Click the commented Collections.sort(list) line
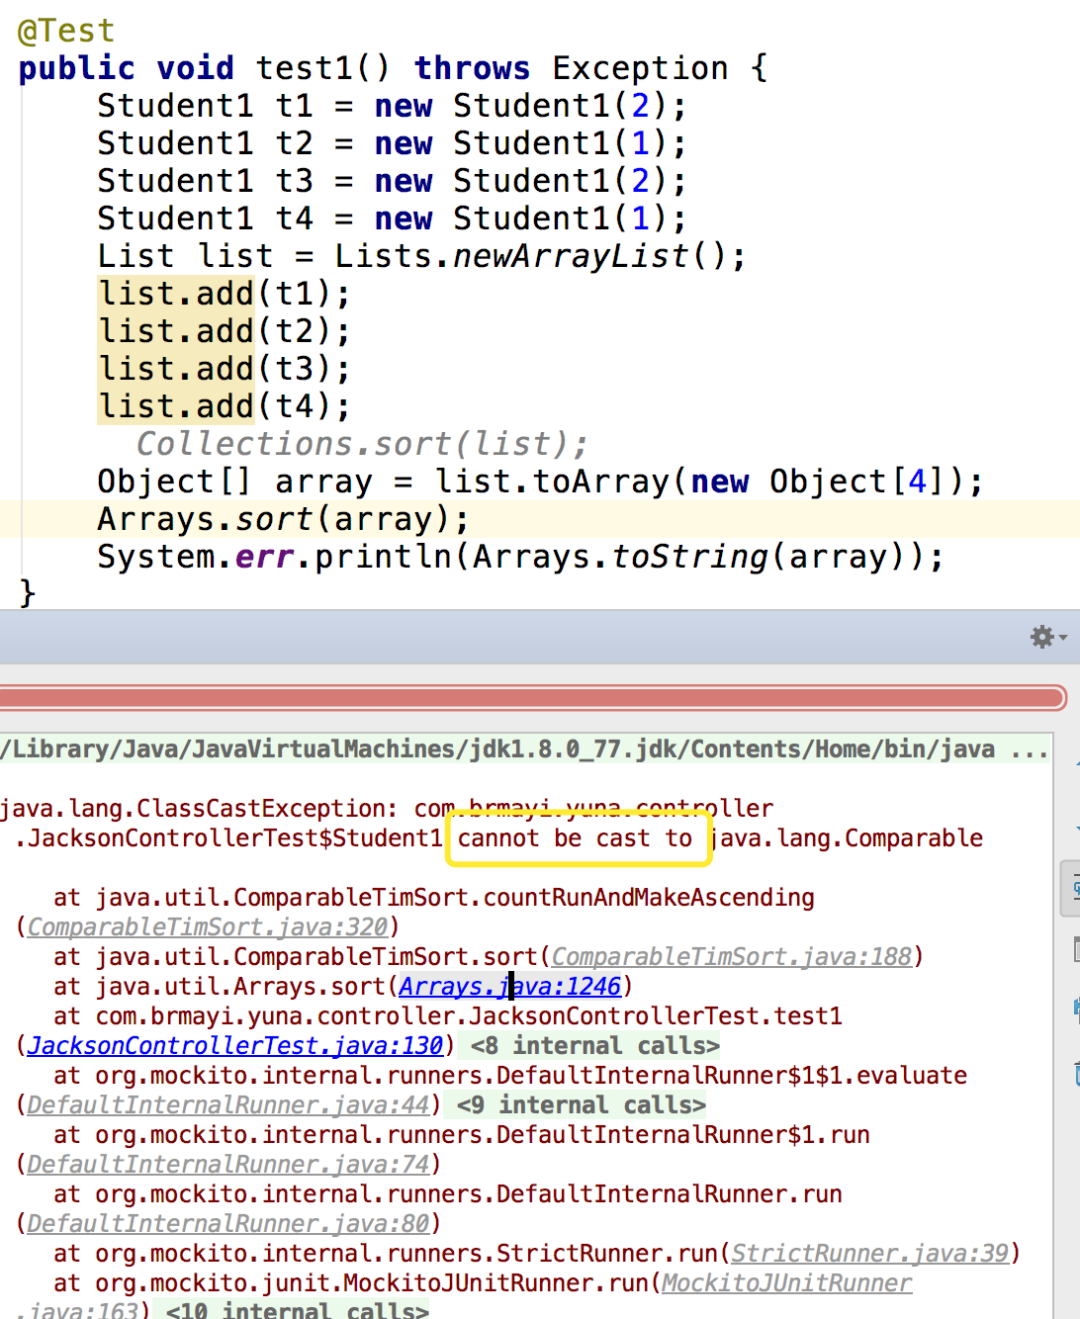The image size is (1080, 1319). pyautogui.click(x=362, y=444)
